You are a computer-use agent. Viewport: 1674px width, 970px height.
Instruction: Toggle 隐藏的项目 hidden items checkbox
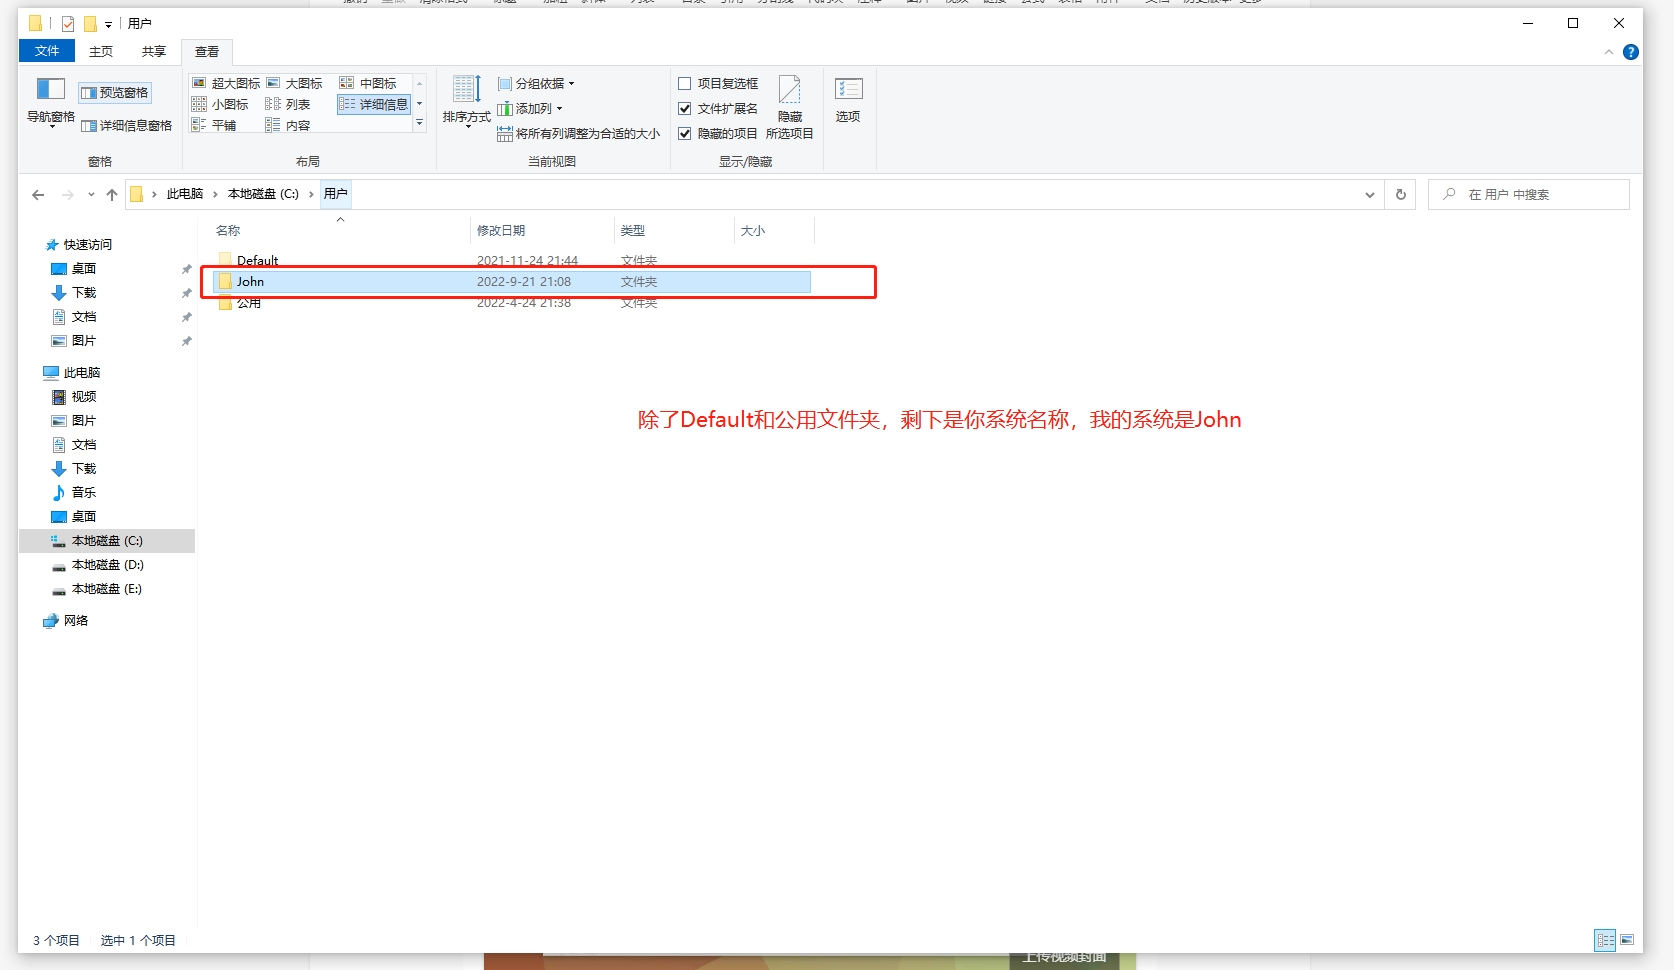pyautogui.click(x=718, y=134)
